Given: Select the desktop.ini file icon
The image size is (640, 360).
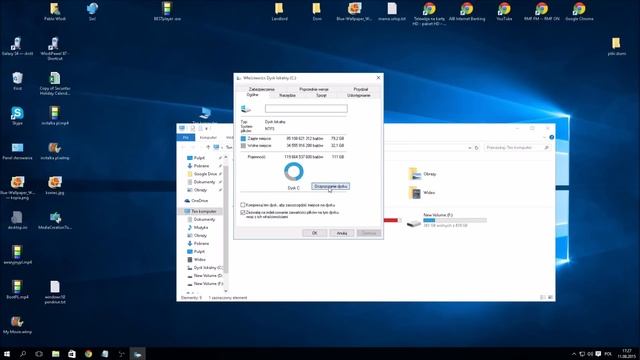Looking at the screenshot, I should pyautogui.click(x=17, y=220).
